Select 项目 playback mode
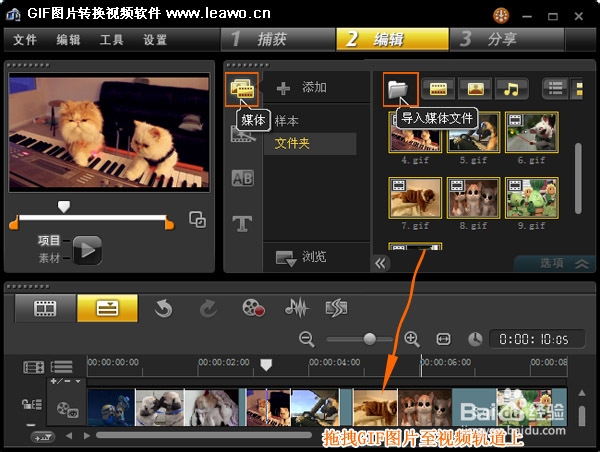600x452 pixels. [49, 241]
